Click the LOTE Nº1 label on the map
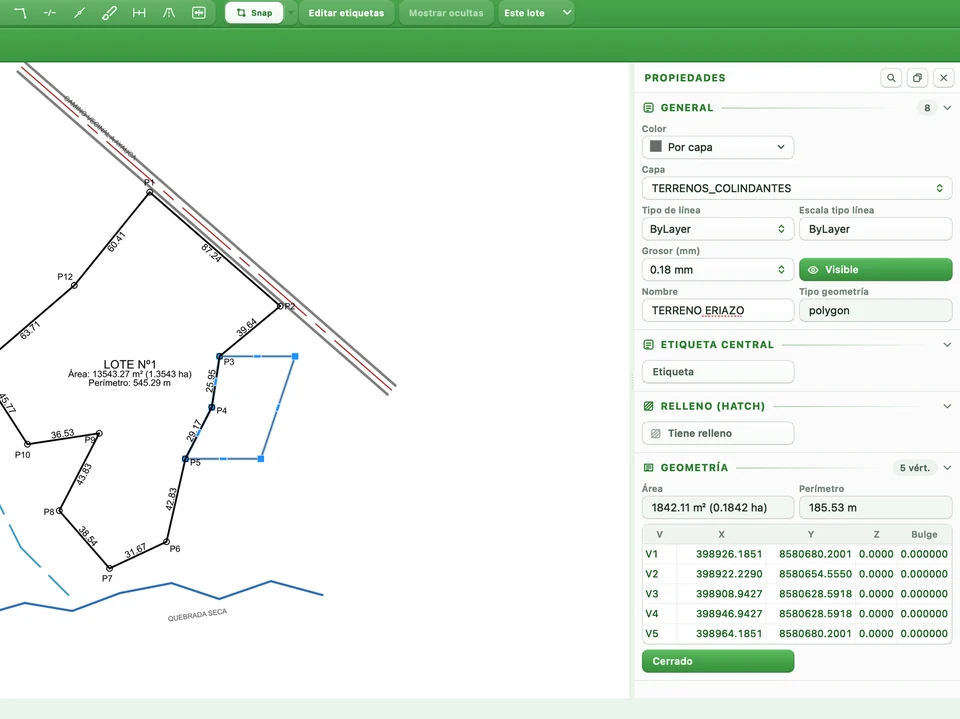The height and width of the screenshot is (719, 960). pyautogui.click(x=130, y=364)
